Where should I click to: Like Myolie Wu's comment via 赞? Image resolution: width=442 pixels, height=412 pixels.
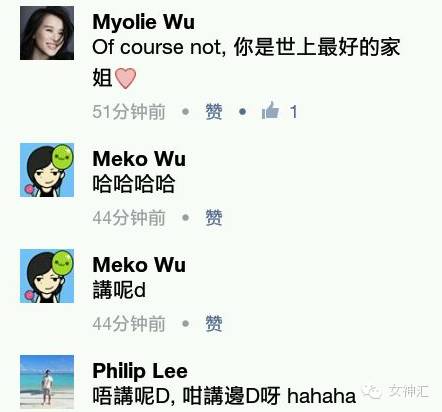[x=214, y=111]
